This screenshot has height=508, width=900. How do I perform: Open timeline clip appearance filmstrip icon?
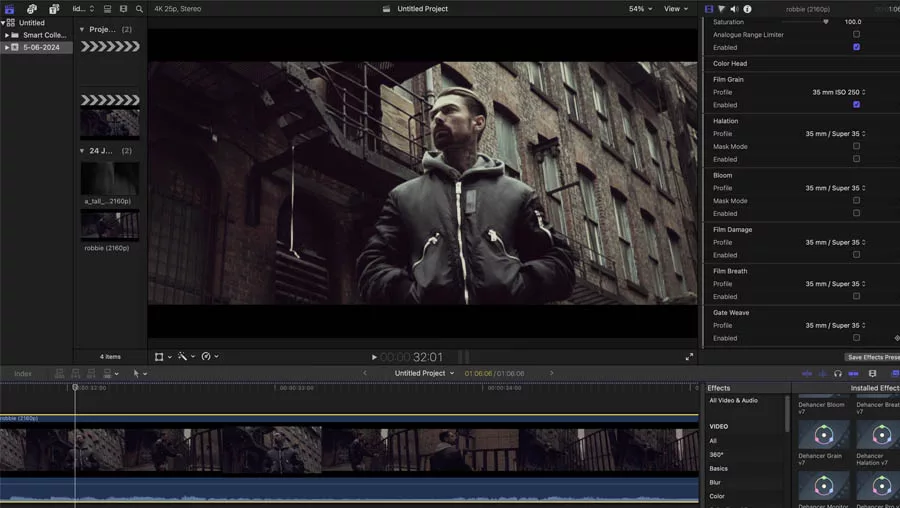[872, 373]
